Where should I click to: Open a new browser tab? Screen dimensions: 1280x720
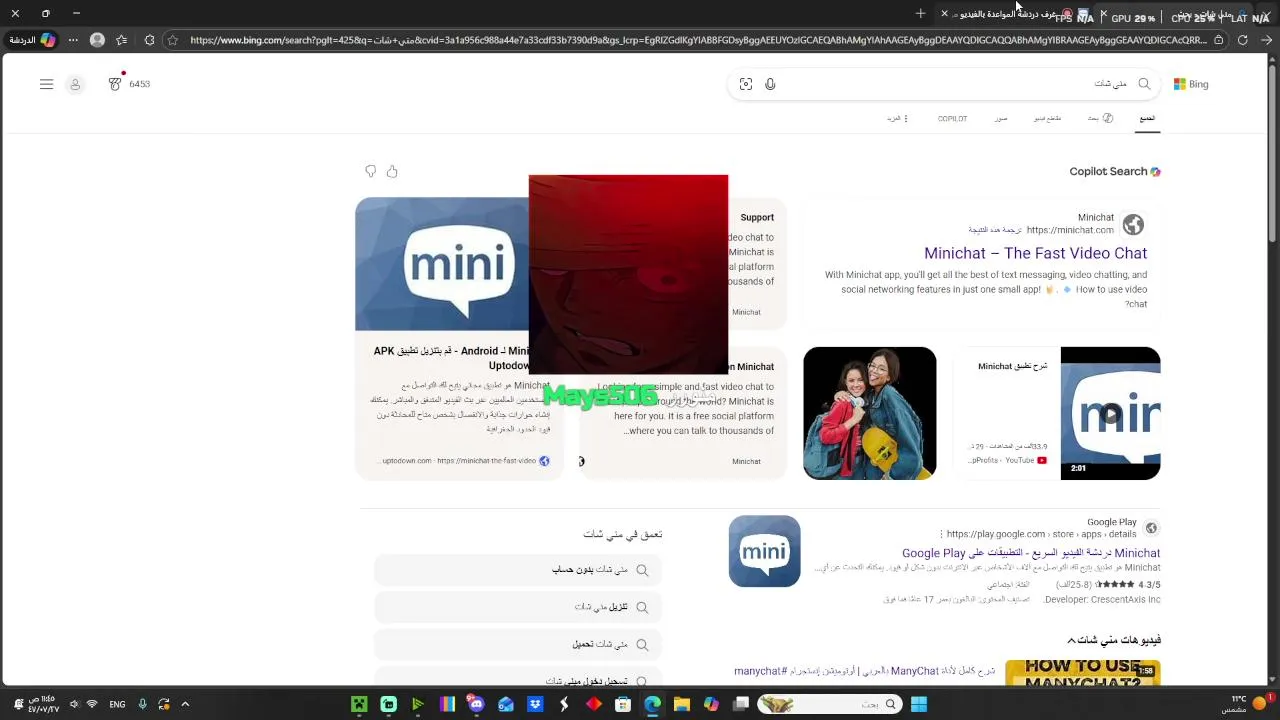point(920,14)
